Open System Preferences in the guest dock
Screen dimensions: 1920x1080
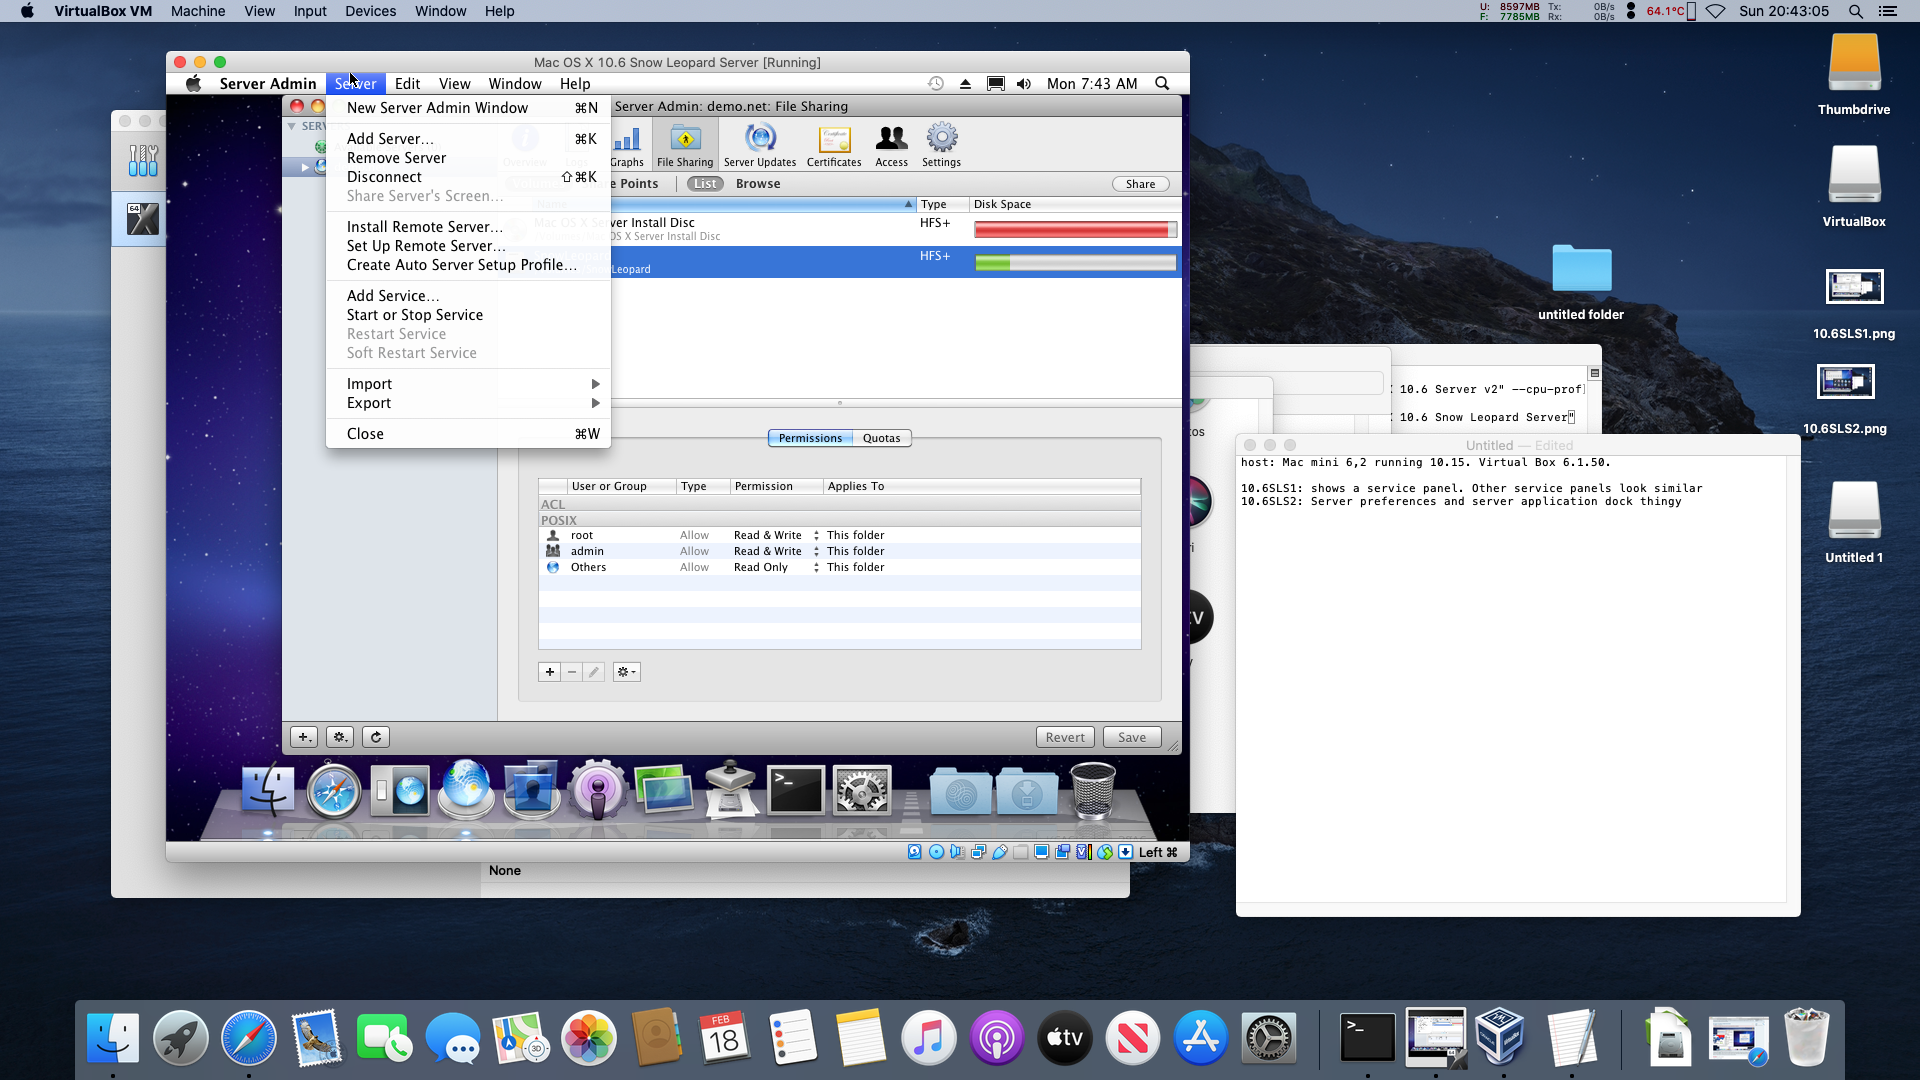pyautogui.click(x=862, y=791)
